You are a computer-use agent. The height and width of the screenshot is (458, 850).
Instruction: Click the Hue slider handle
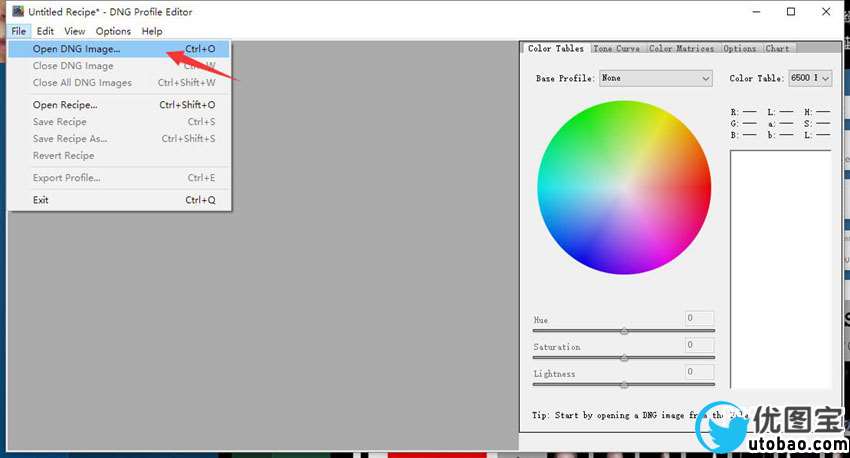[x=624, y=331]
